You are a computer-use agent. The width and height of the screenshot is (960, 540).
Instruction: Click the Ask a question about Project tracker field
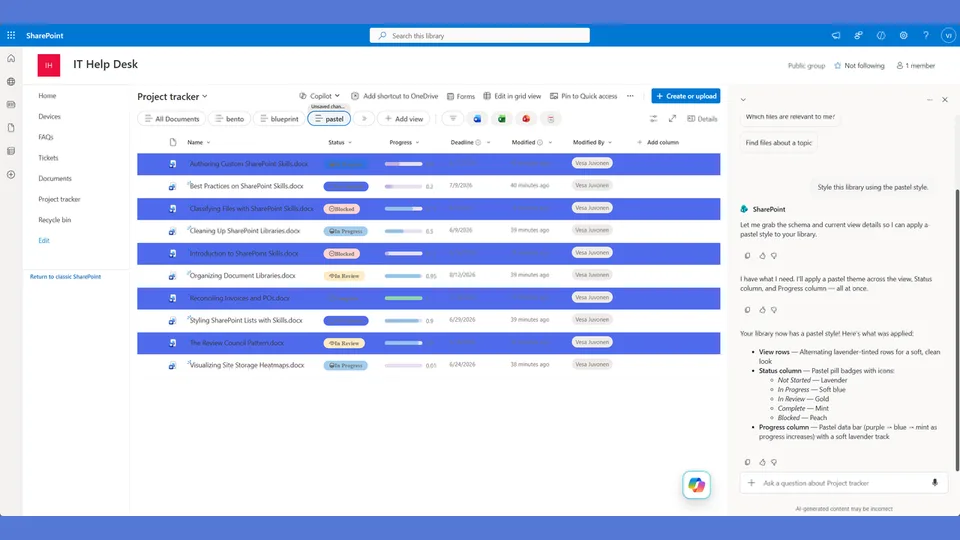[844, 483]
